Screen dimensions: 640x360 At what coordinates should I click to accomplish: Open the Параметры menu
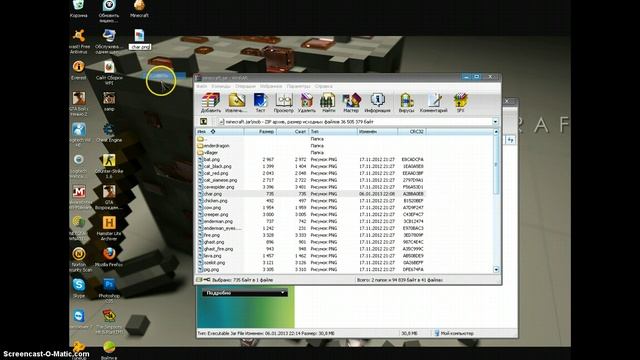click(x=298, y=87)
